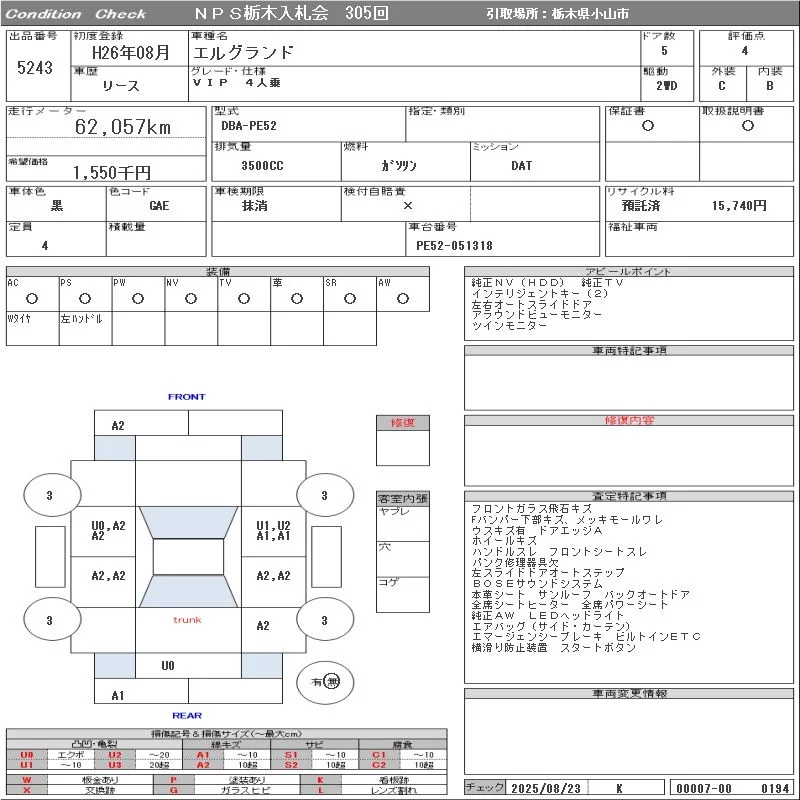
Task: Click the first registration H26年08月
Action: 131,53
